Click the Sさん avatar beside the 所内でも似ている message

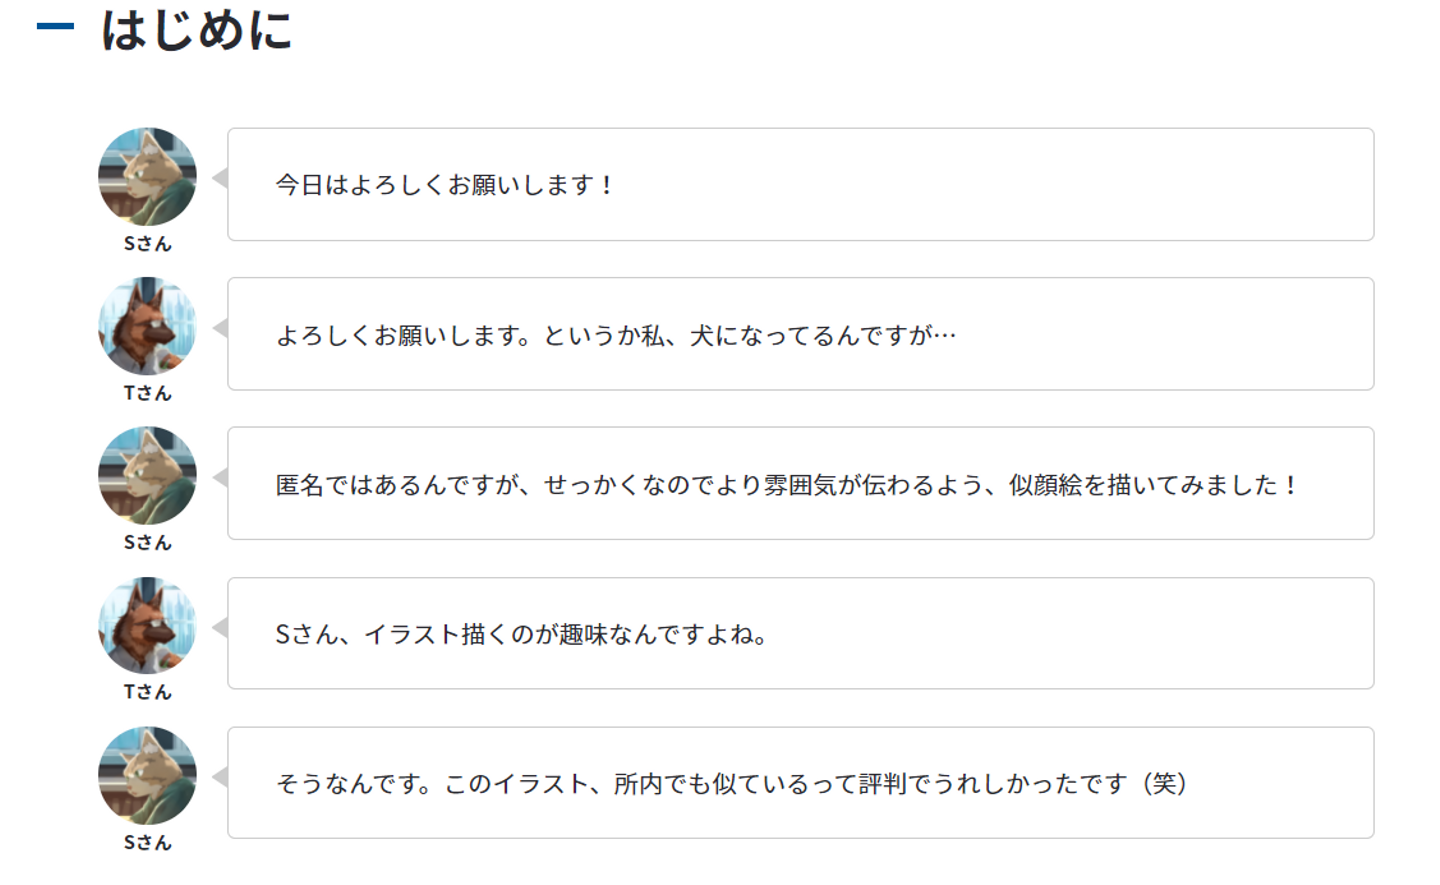tap(147, 775)
